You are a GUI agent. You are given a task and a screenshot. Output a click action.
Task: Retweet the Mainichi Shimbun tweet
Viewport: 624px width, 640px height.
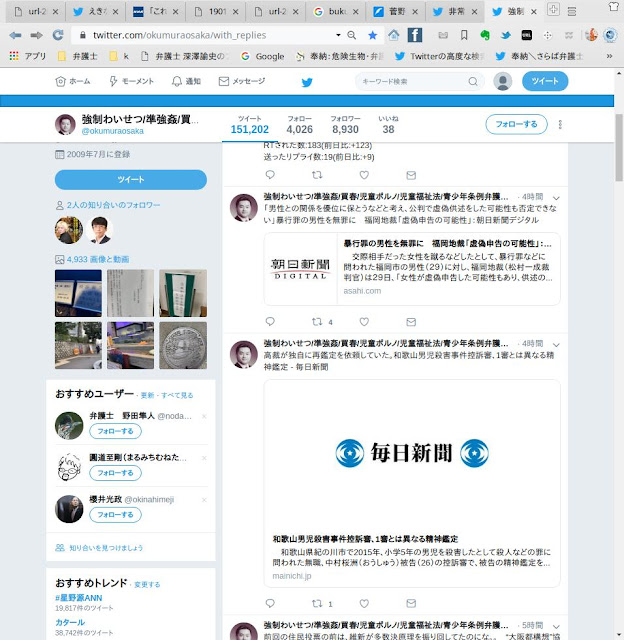point(317,603)
